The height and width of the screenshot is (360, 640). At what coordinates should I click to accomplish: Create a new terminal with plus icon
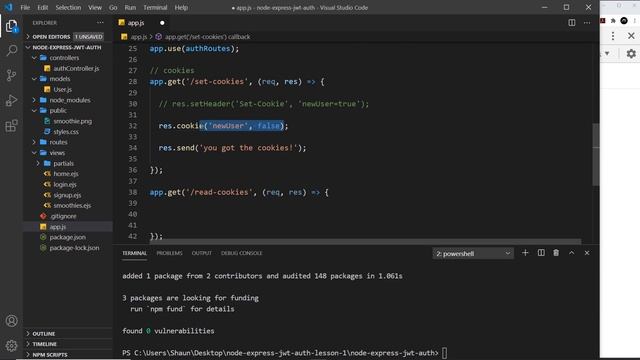[525, 253]
